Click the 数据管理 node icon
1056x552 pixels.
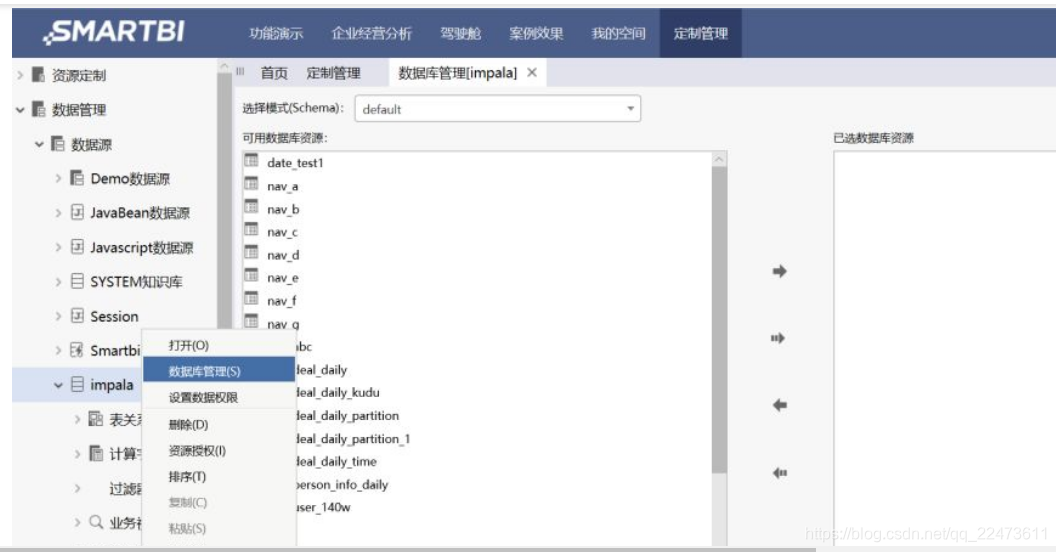tap(38, 109)
